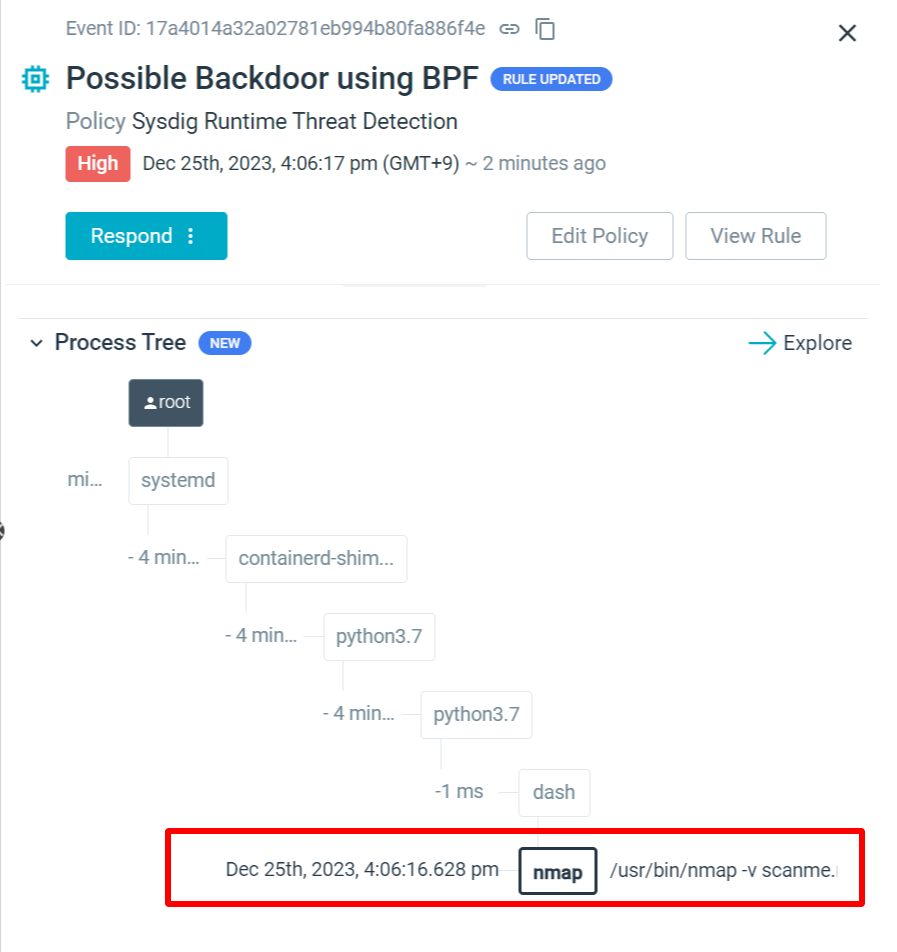
Task: Select the systemd process node
Action: tap(178, 480)
